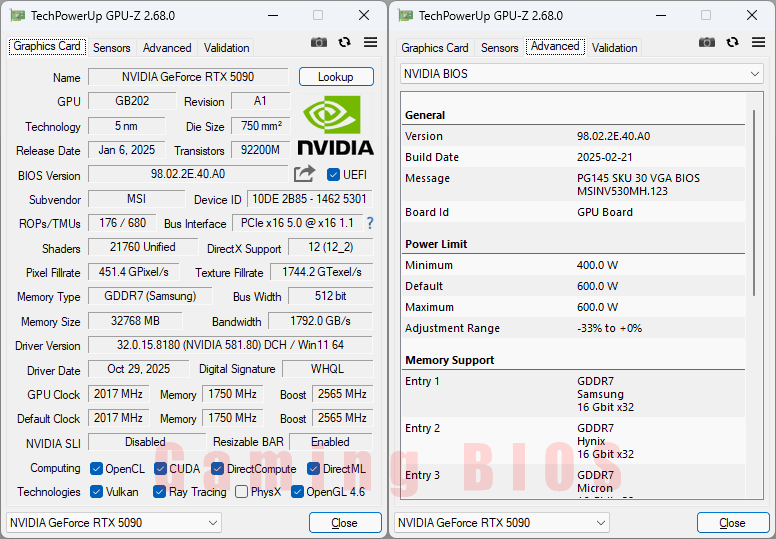Click the screenshot camera icon in right window
This screenshot has width=776, height=539.
(707, 43)
